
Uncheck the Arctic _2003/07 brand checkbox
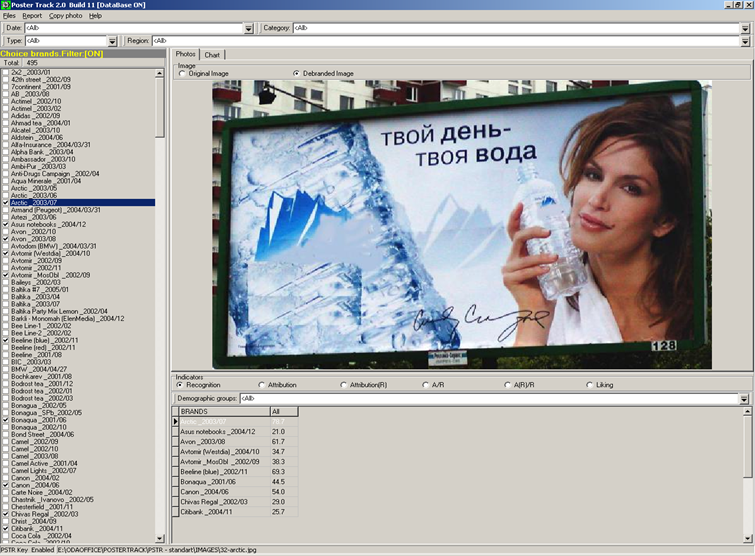tap(6, 203)
